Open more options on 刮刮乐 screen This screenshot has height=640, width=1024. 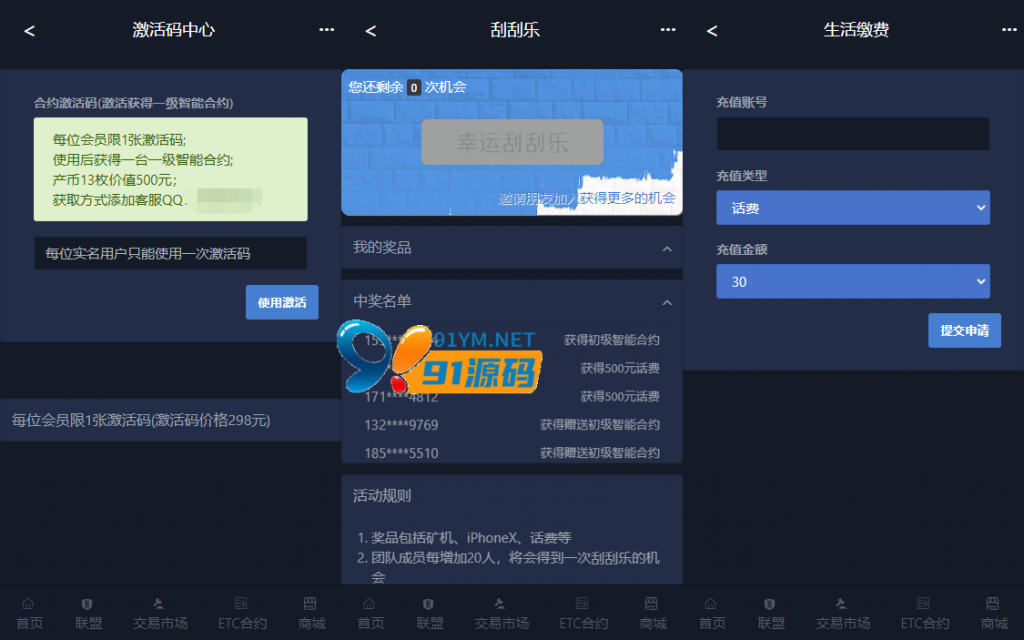[667, 29]
